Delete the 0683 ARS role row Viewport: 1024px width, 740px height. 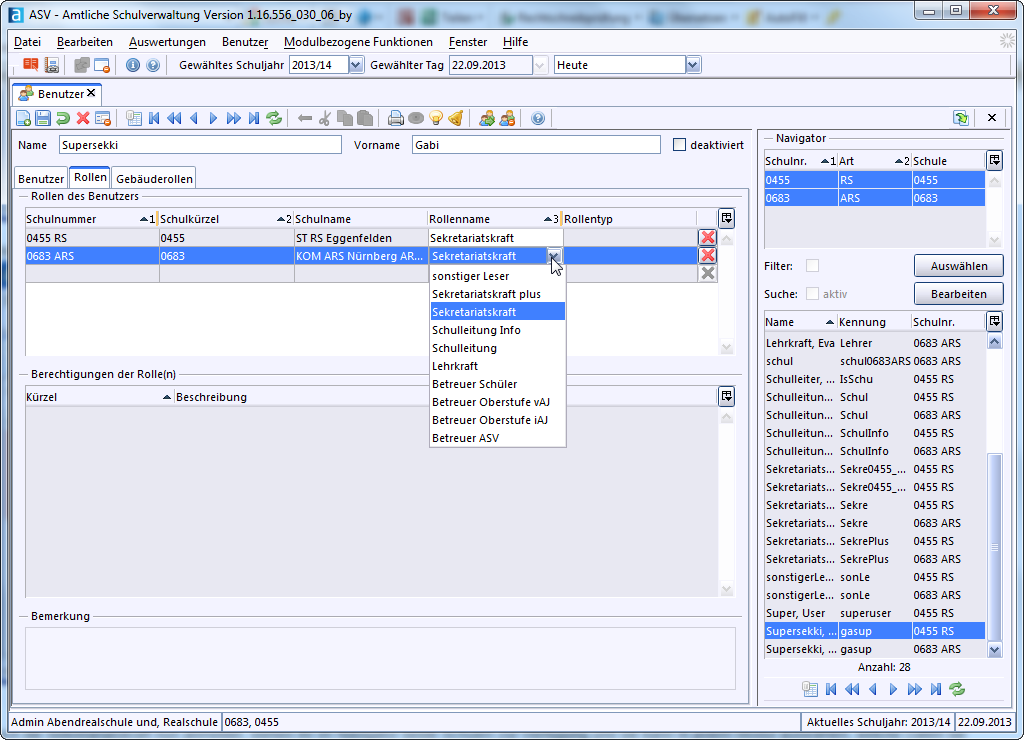pos(707,255)
